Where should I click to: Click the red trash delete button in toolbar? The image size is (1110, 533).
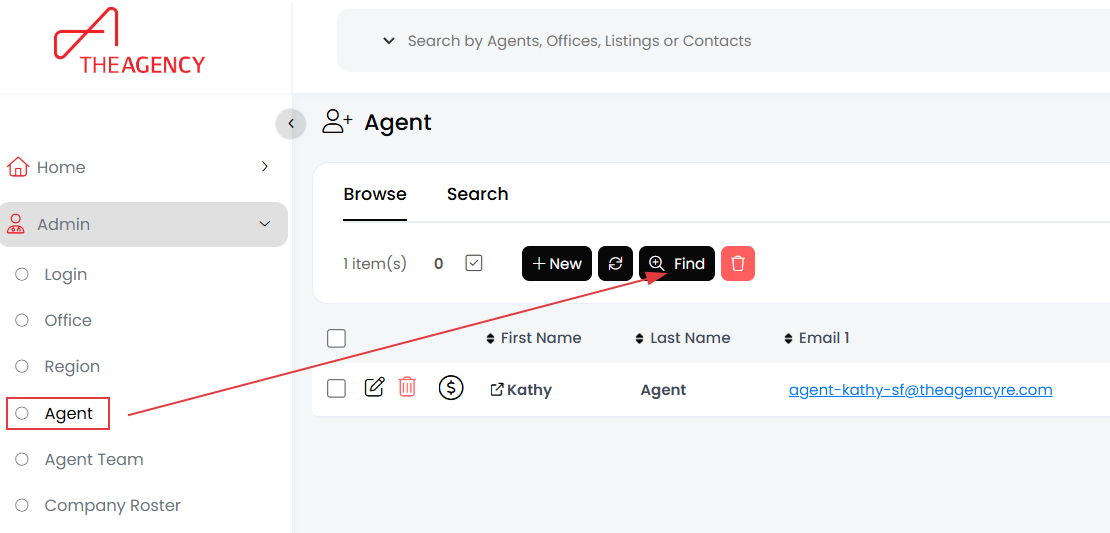[x=738, y=264]
